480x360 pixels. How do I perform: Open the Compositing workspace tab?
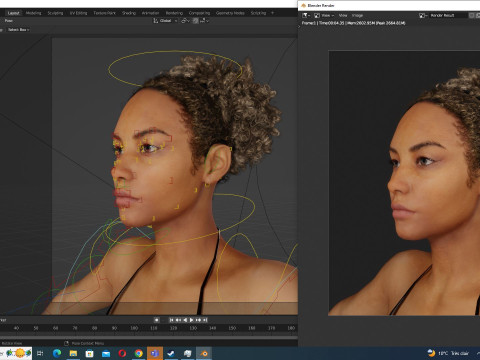(199, 13)
